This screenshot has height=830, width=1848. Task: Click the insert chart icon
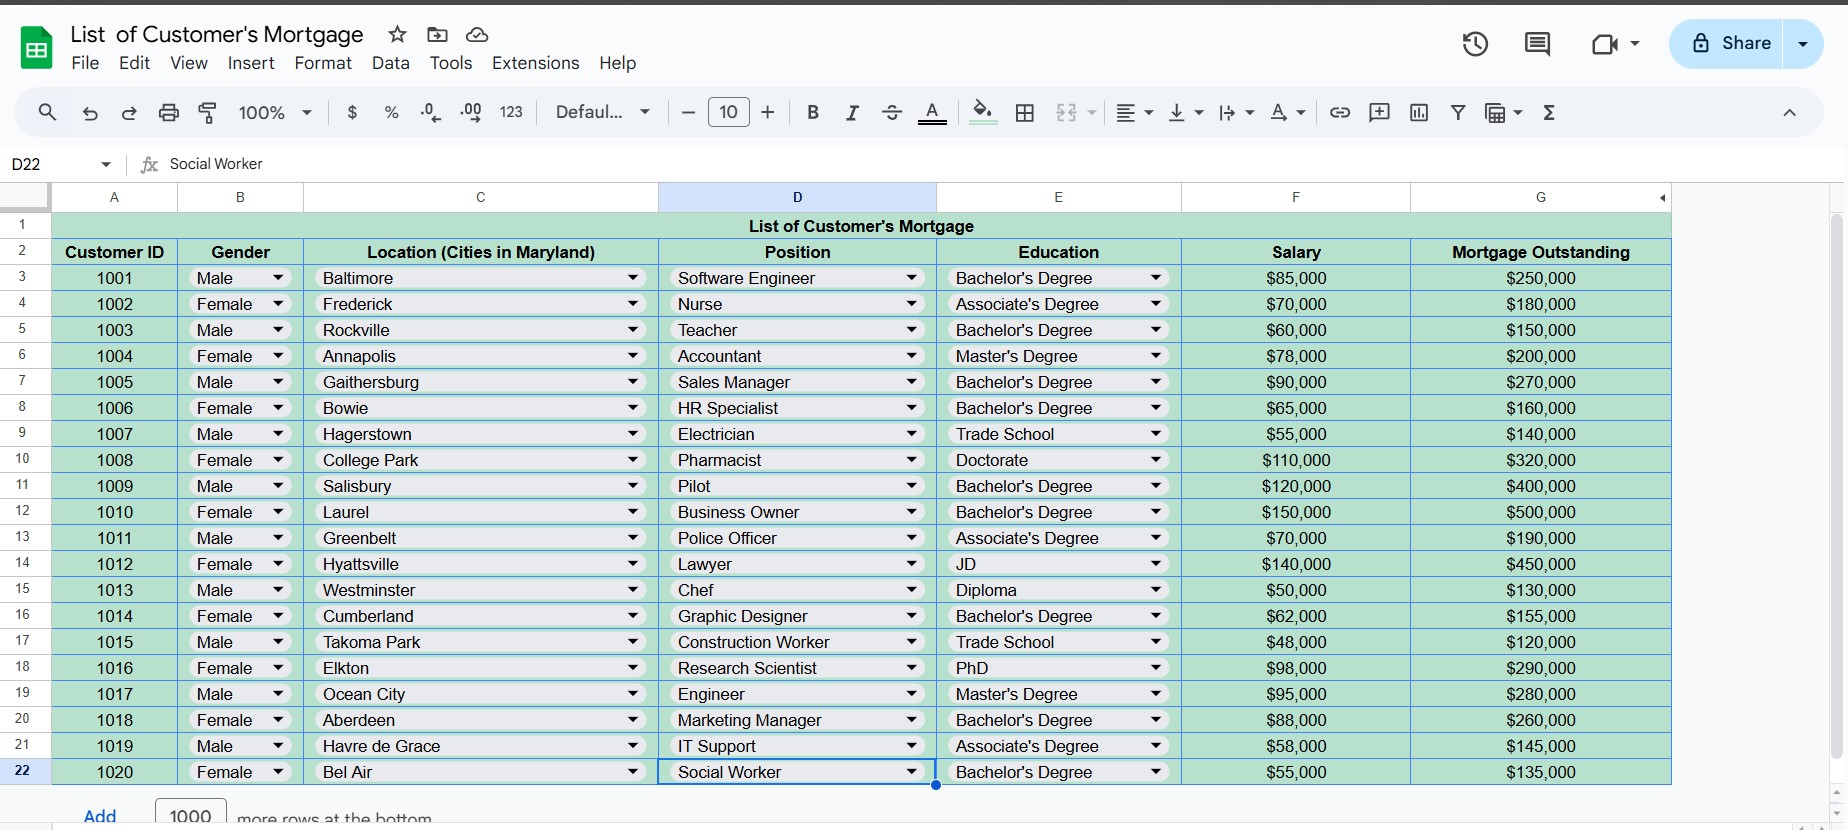[1419, 113]
